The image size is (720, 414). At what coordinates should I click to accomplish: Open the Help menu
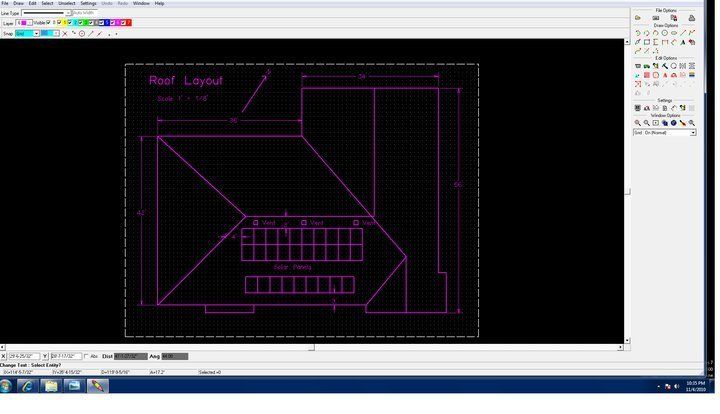[x=159, y=3]
